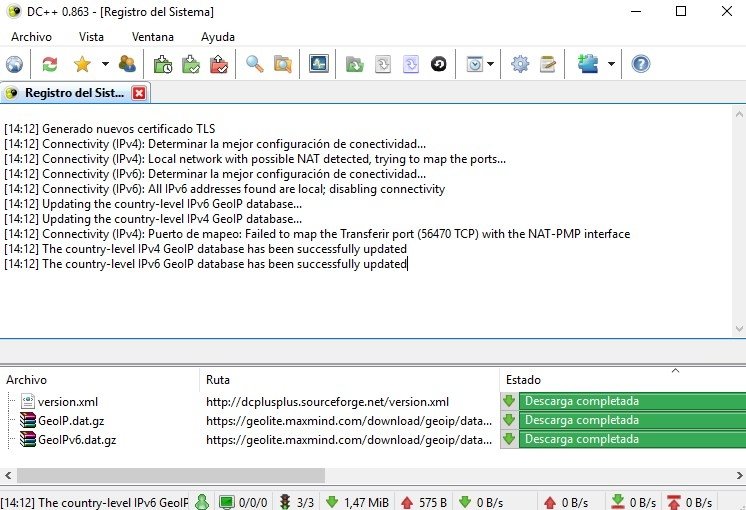The height and width of the screenshot is (510, 746).
Task: Click Open File List folder icon
Action: point(354,64)
